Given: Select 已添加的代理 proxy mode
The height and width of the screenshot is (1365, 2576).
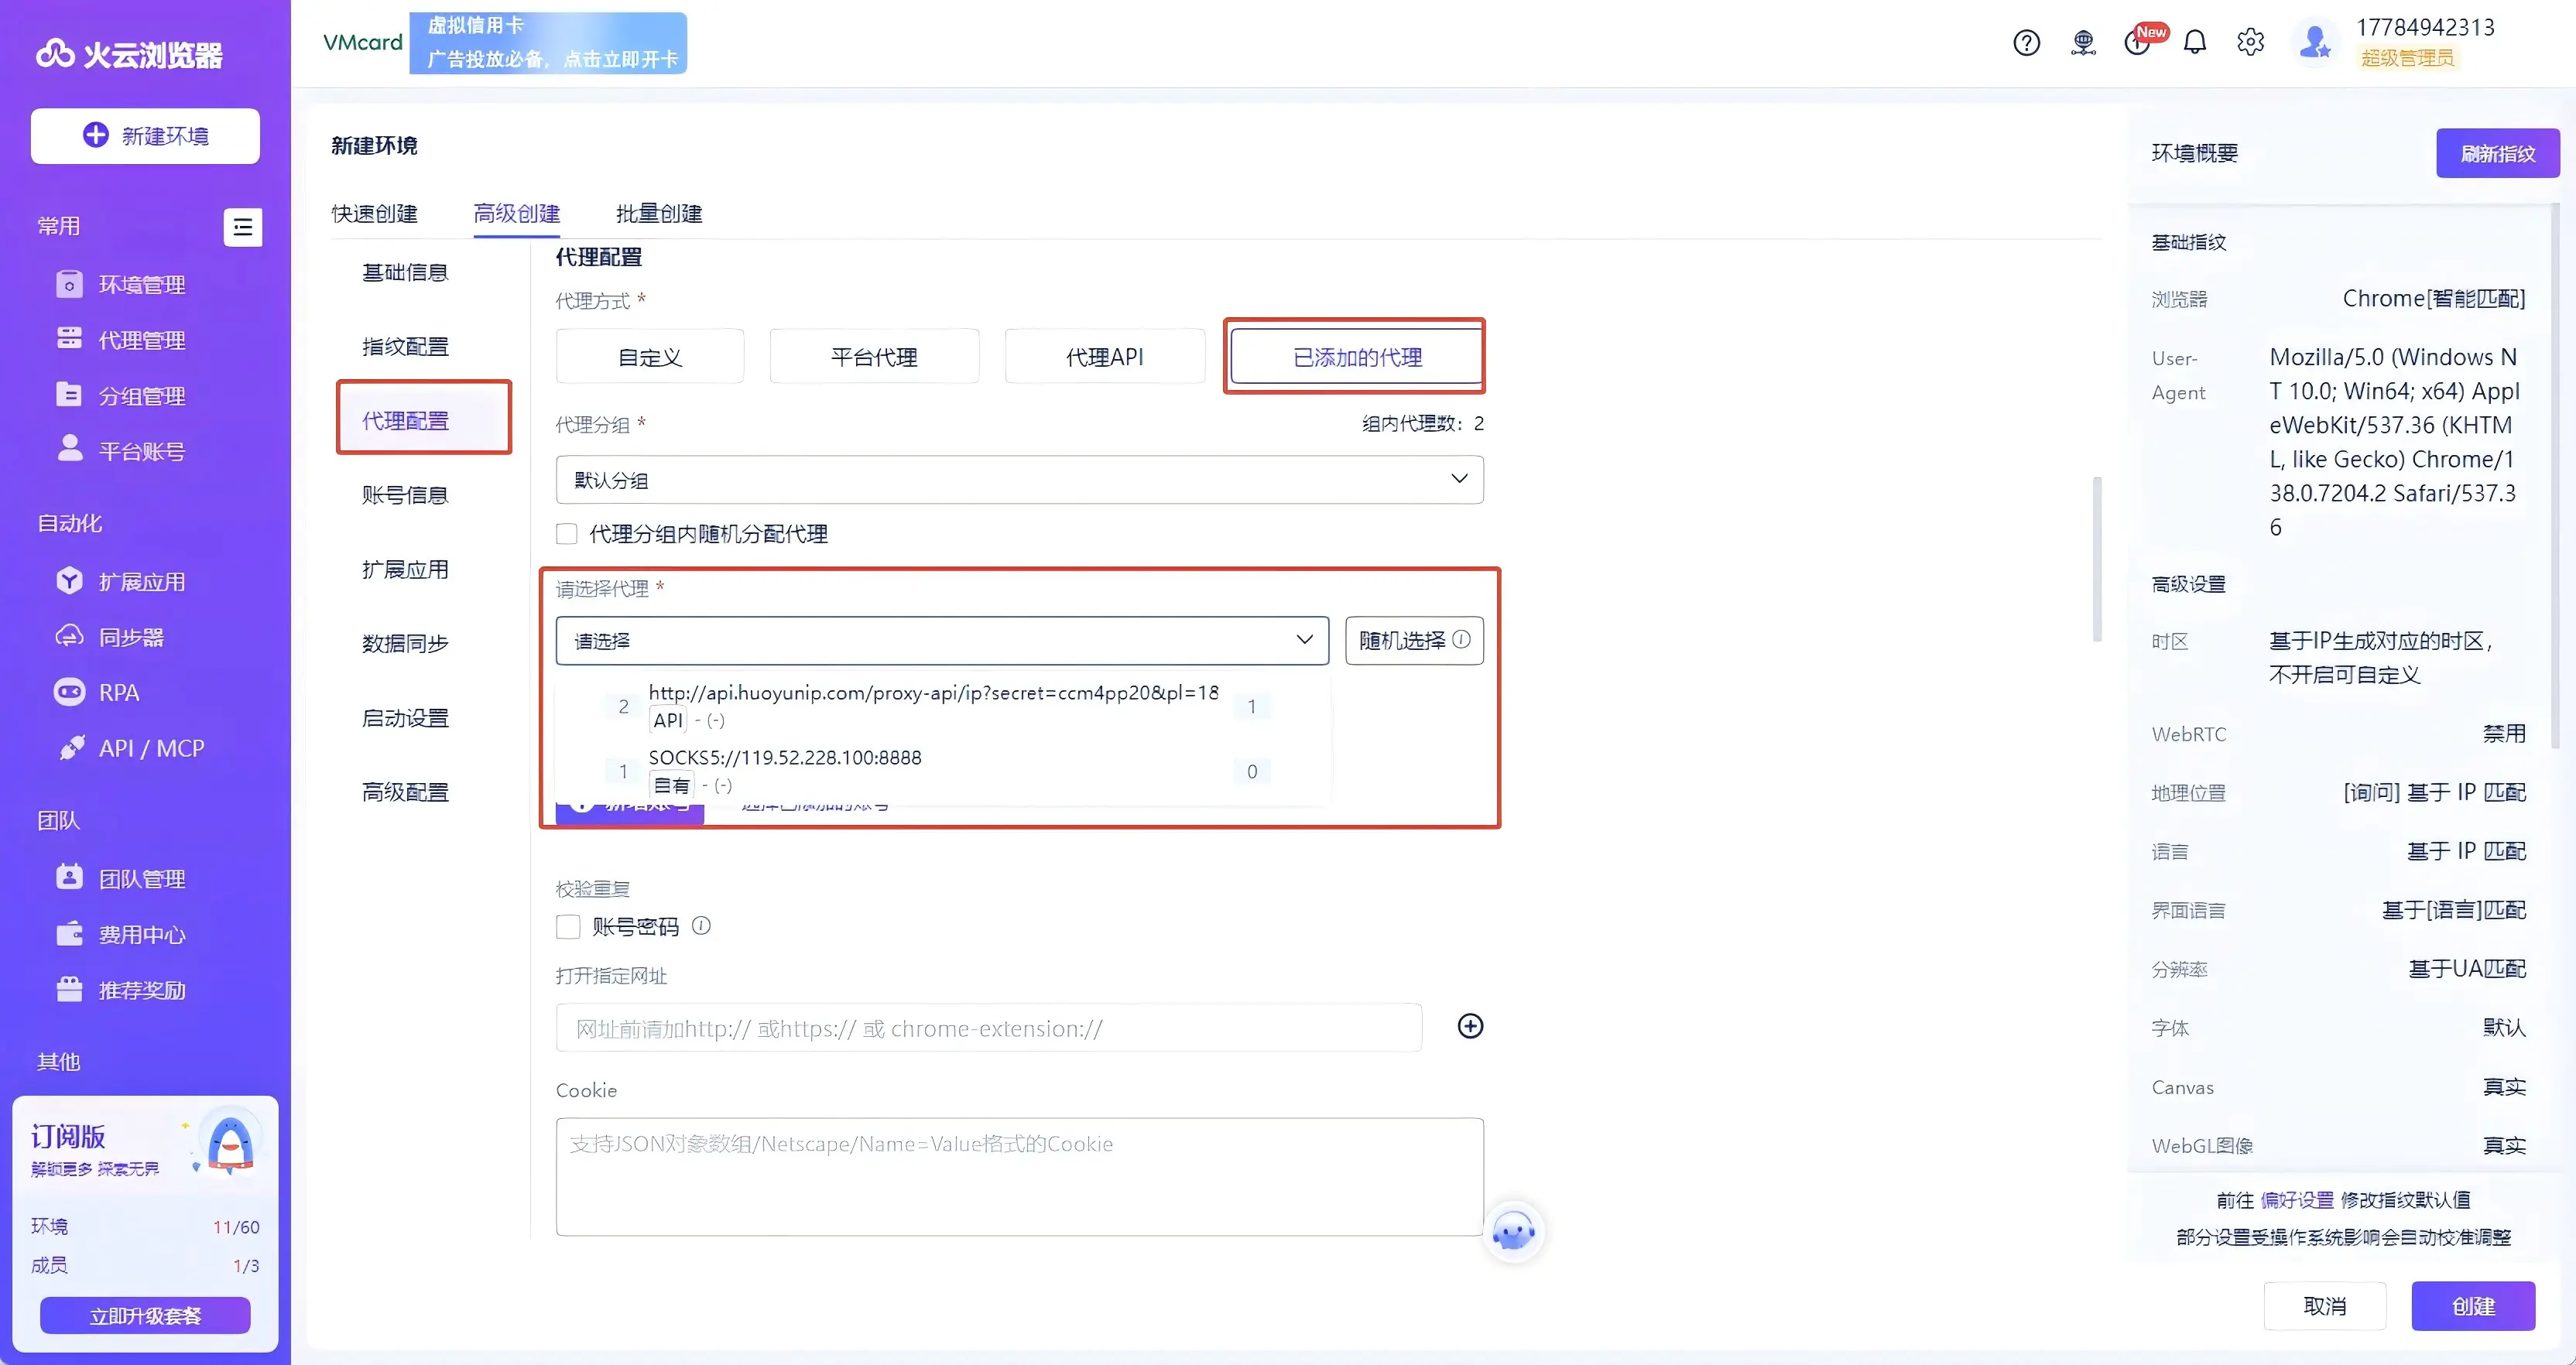Looking at the screenshot, I should pos(1357,357).
